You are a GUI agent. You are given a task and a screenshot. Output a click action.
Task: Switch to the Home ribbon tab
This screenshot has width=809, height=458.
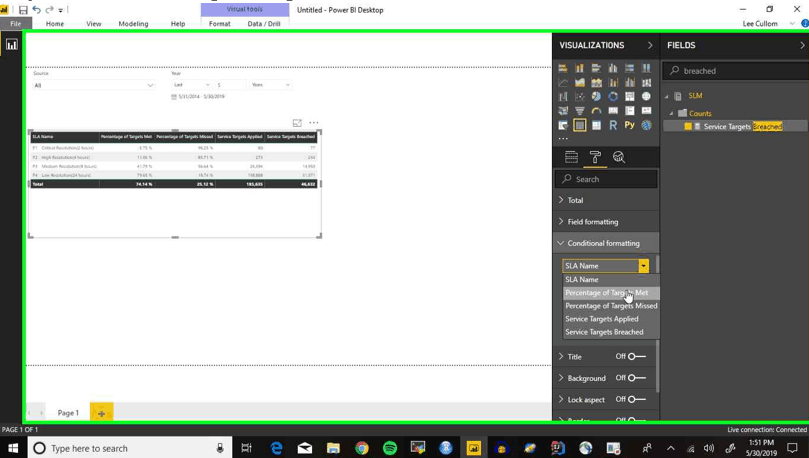(x=55, y=24)
